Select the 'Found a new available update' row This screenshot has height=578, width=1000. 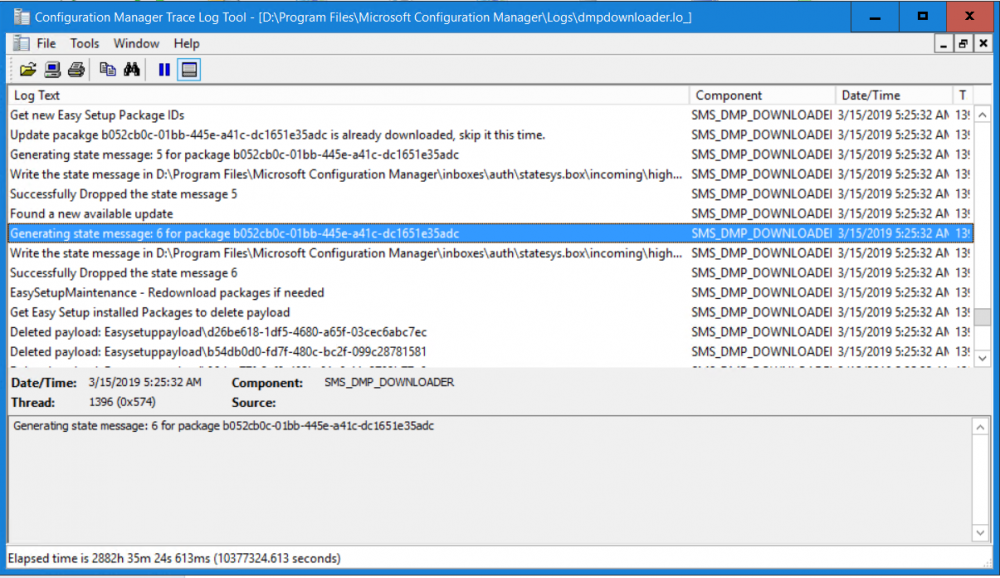click(x=490, y=214)
